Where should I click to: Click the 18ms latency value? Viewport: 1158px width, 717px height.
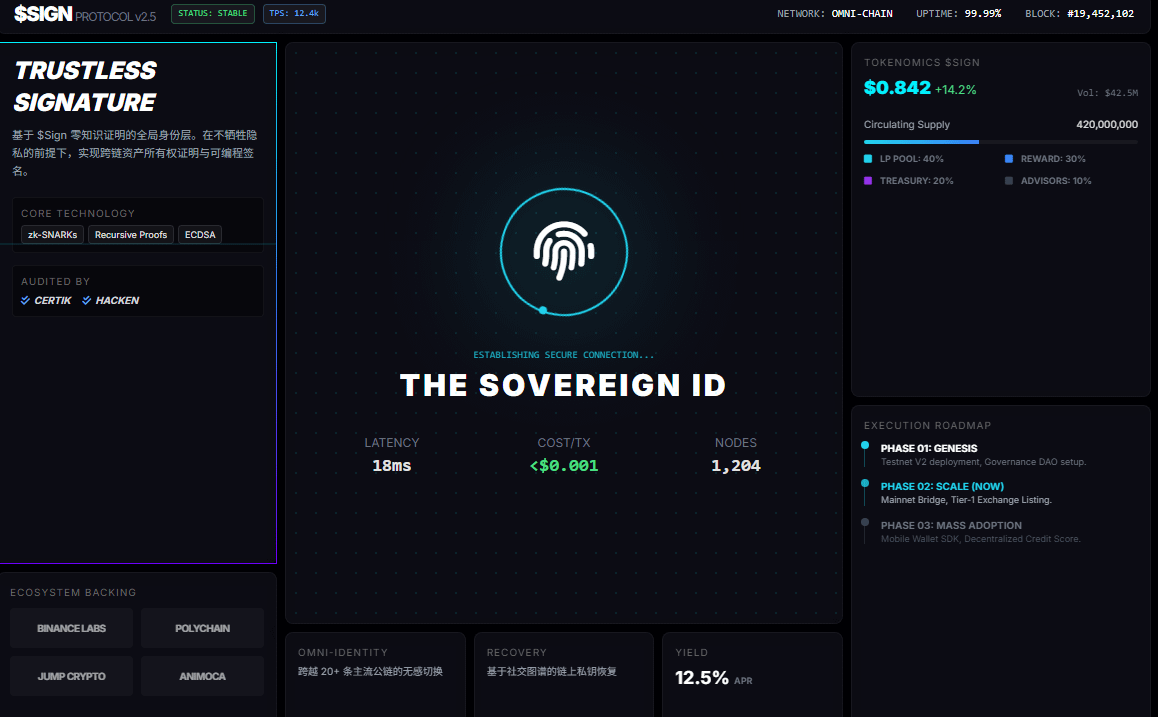click(x=391, y=466)
